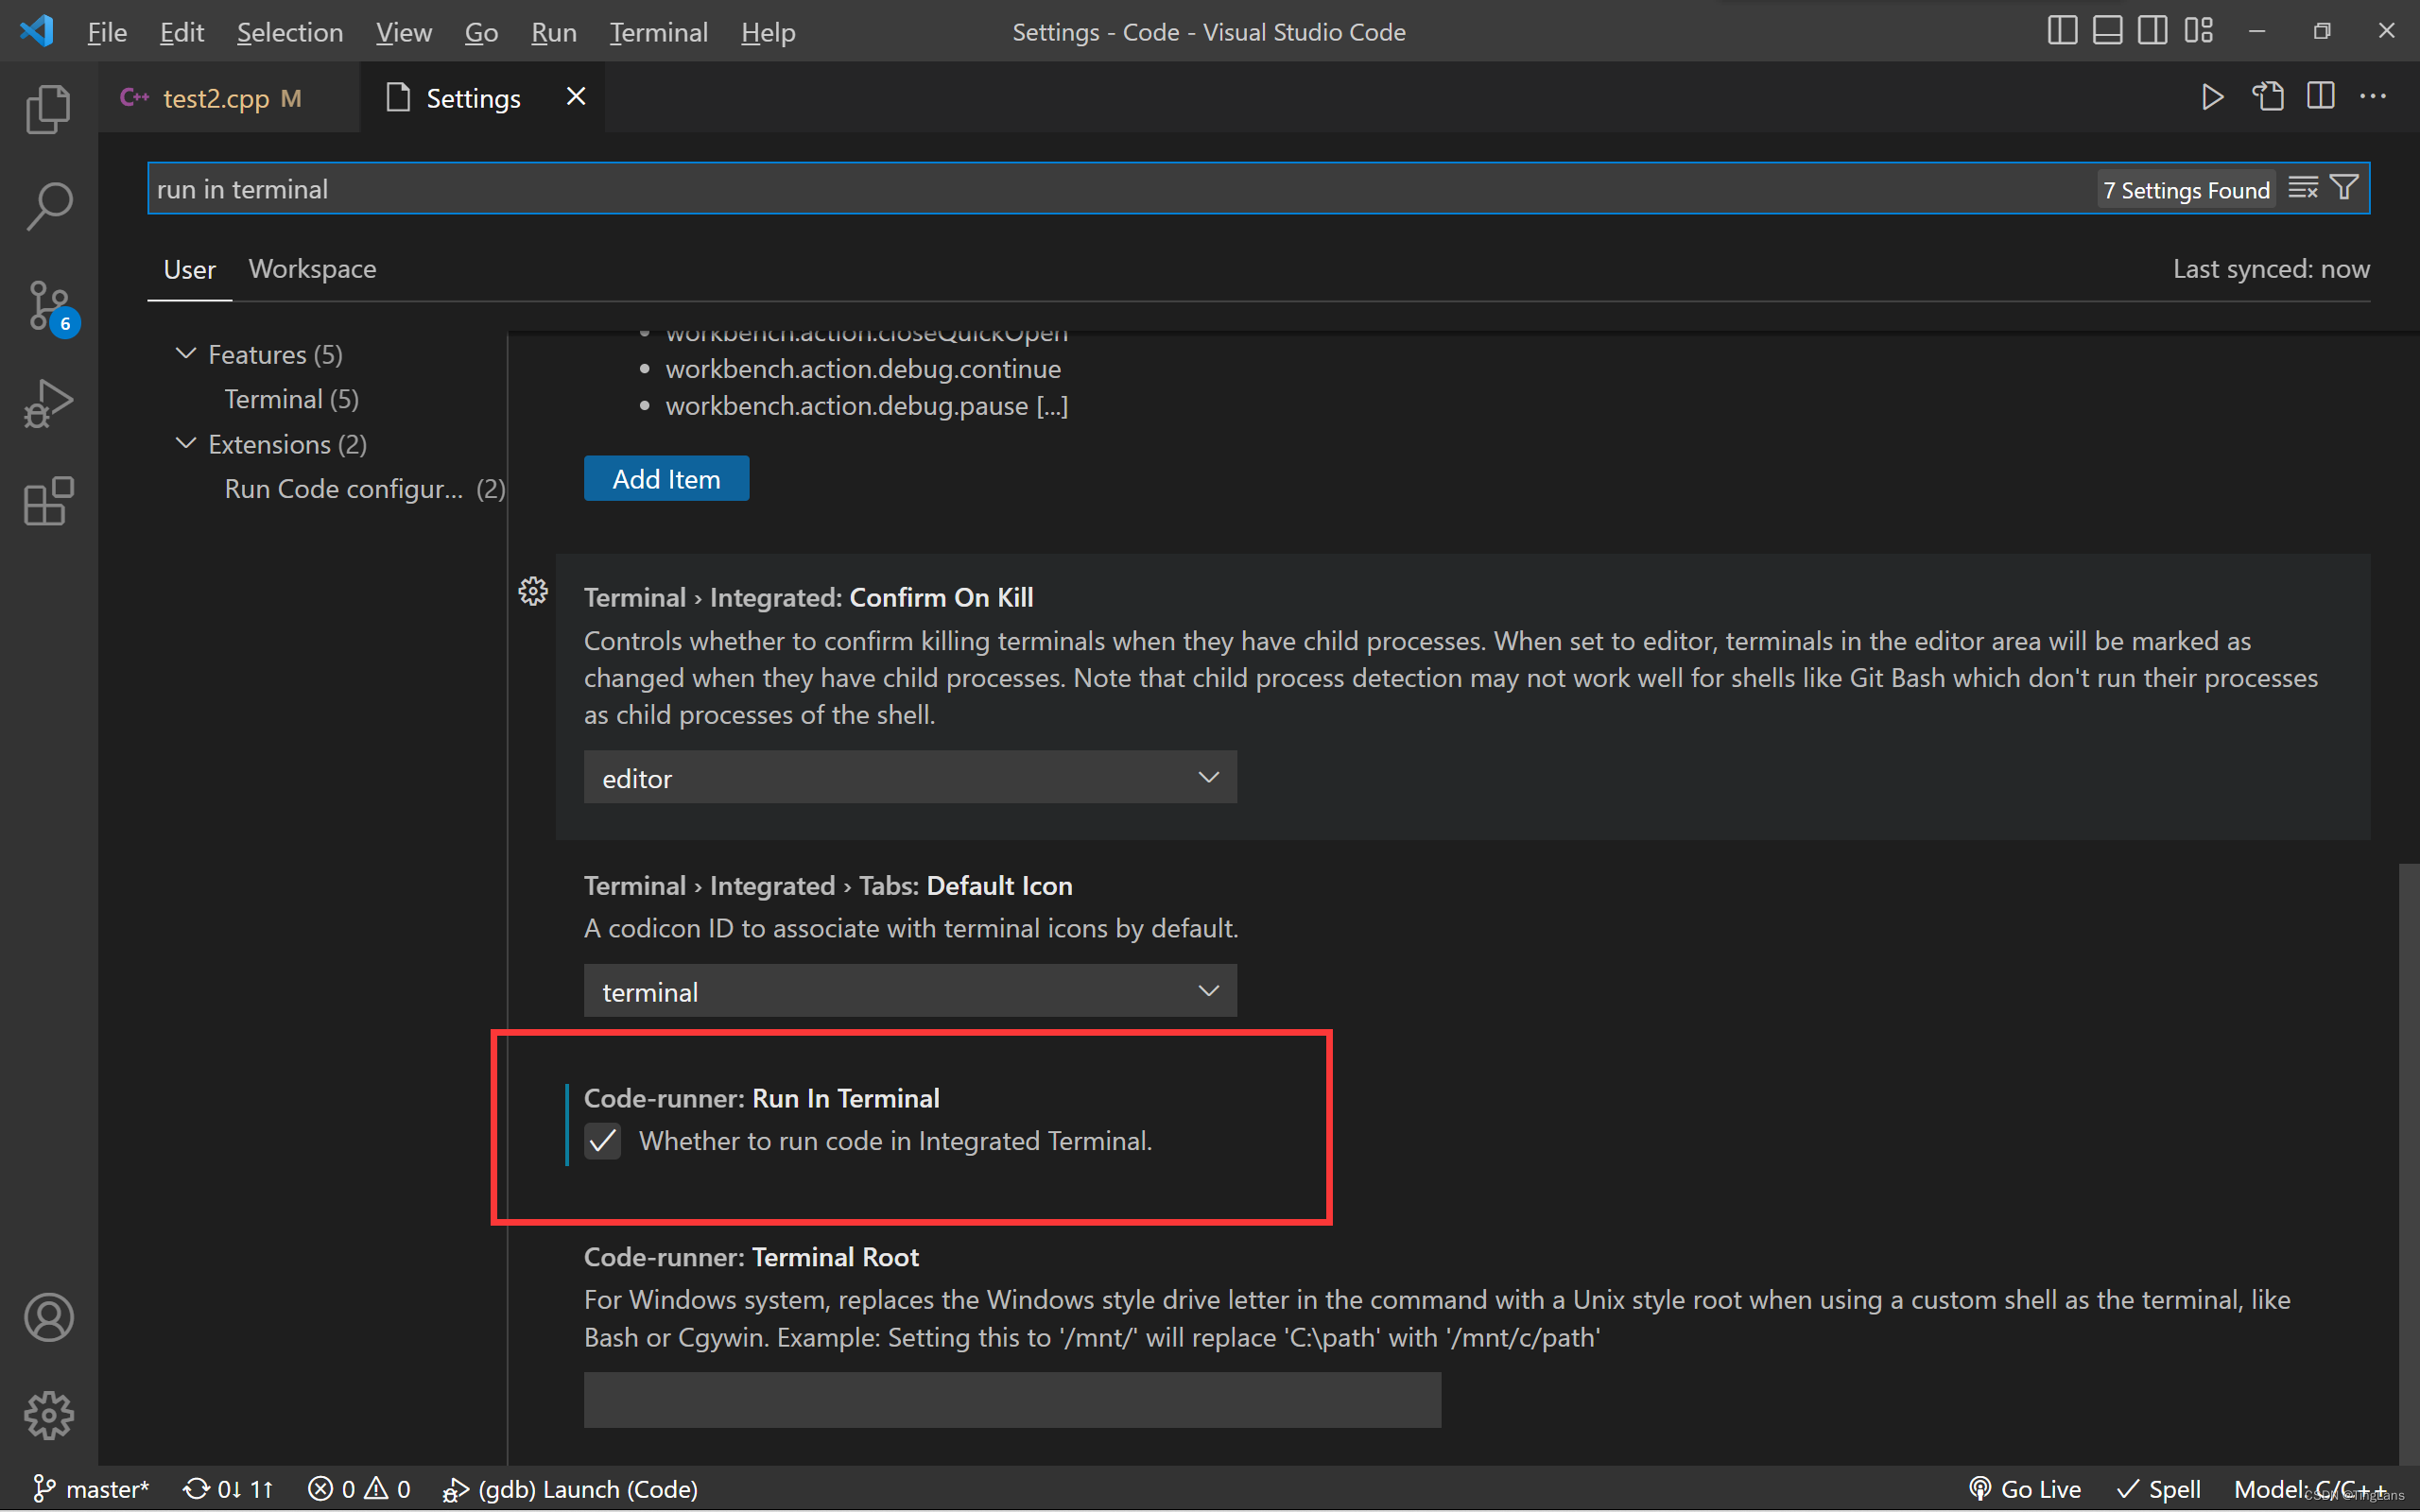
Task: Split the editor to the right
Action: click(2321, 97)
